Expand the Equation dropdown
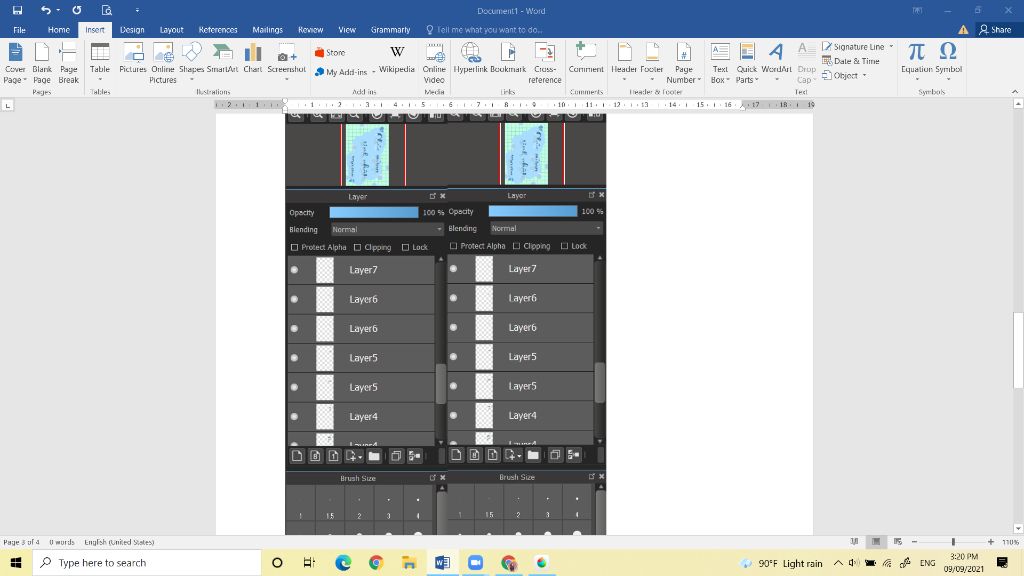Viewport: 1024px width, 576px height. pos(916,80)
